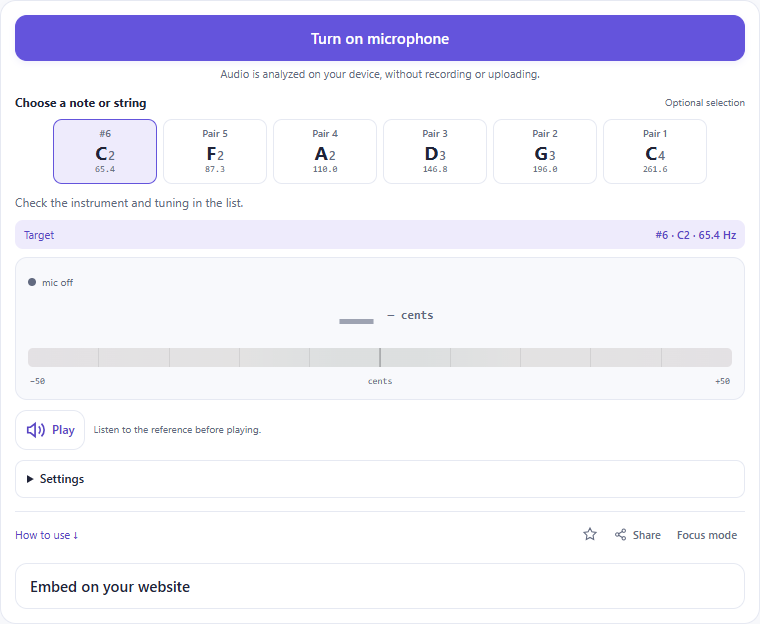Click the +50 cents scale label

point(722,381)
